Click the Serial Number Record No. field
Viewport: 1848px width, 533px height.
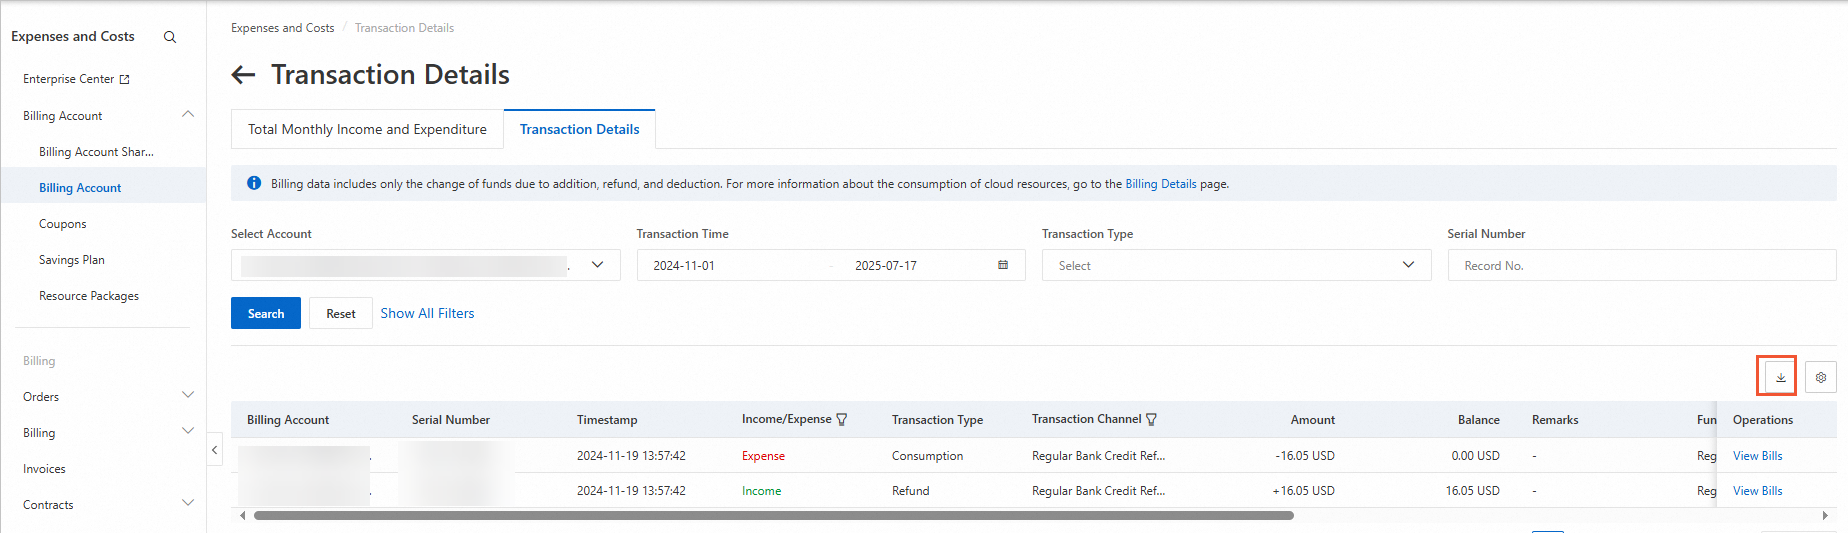[x=1642, y=265]
